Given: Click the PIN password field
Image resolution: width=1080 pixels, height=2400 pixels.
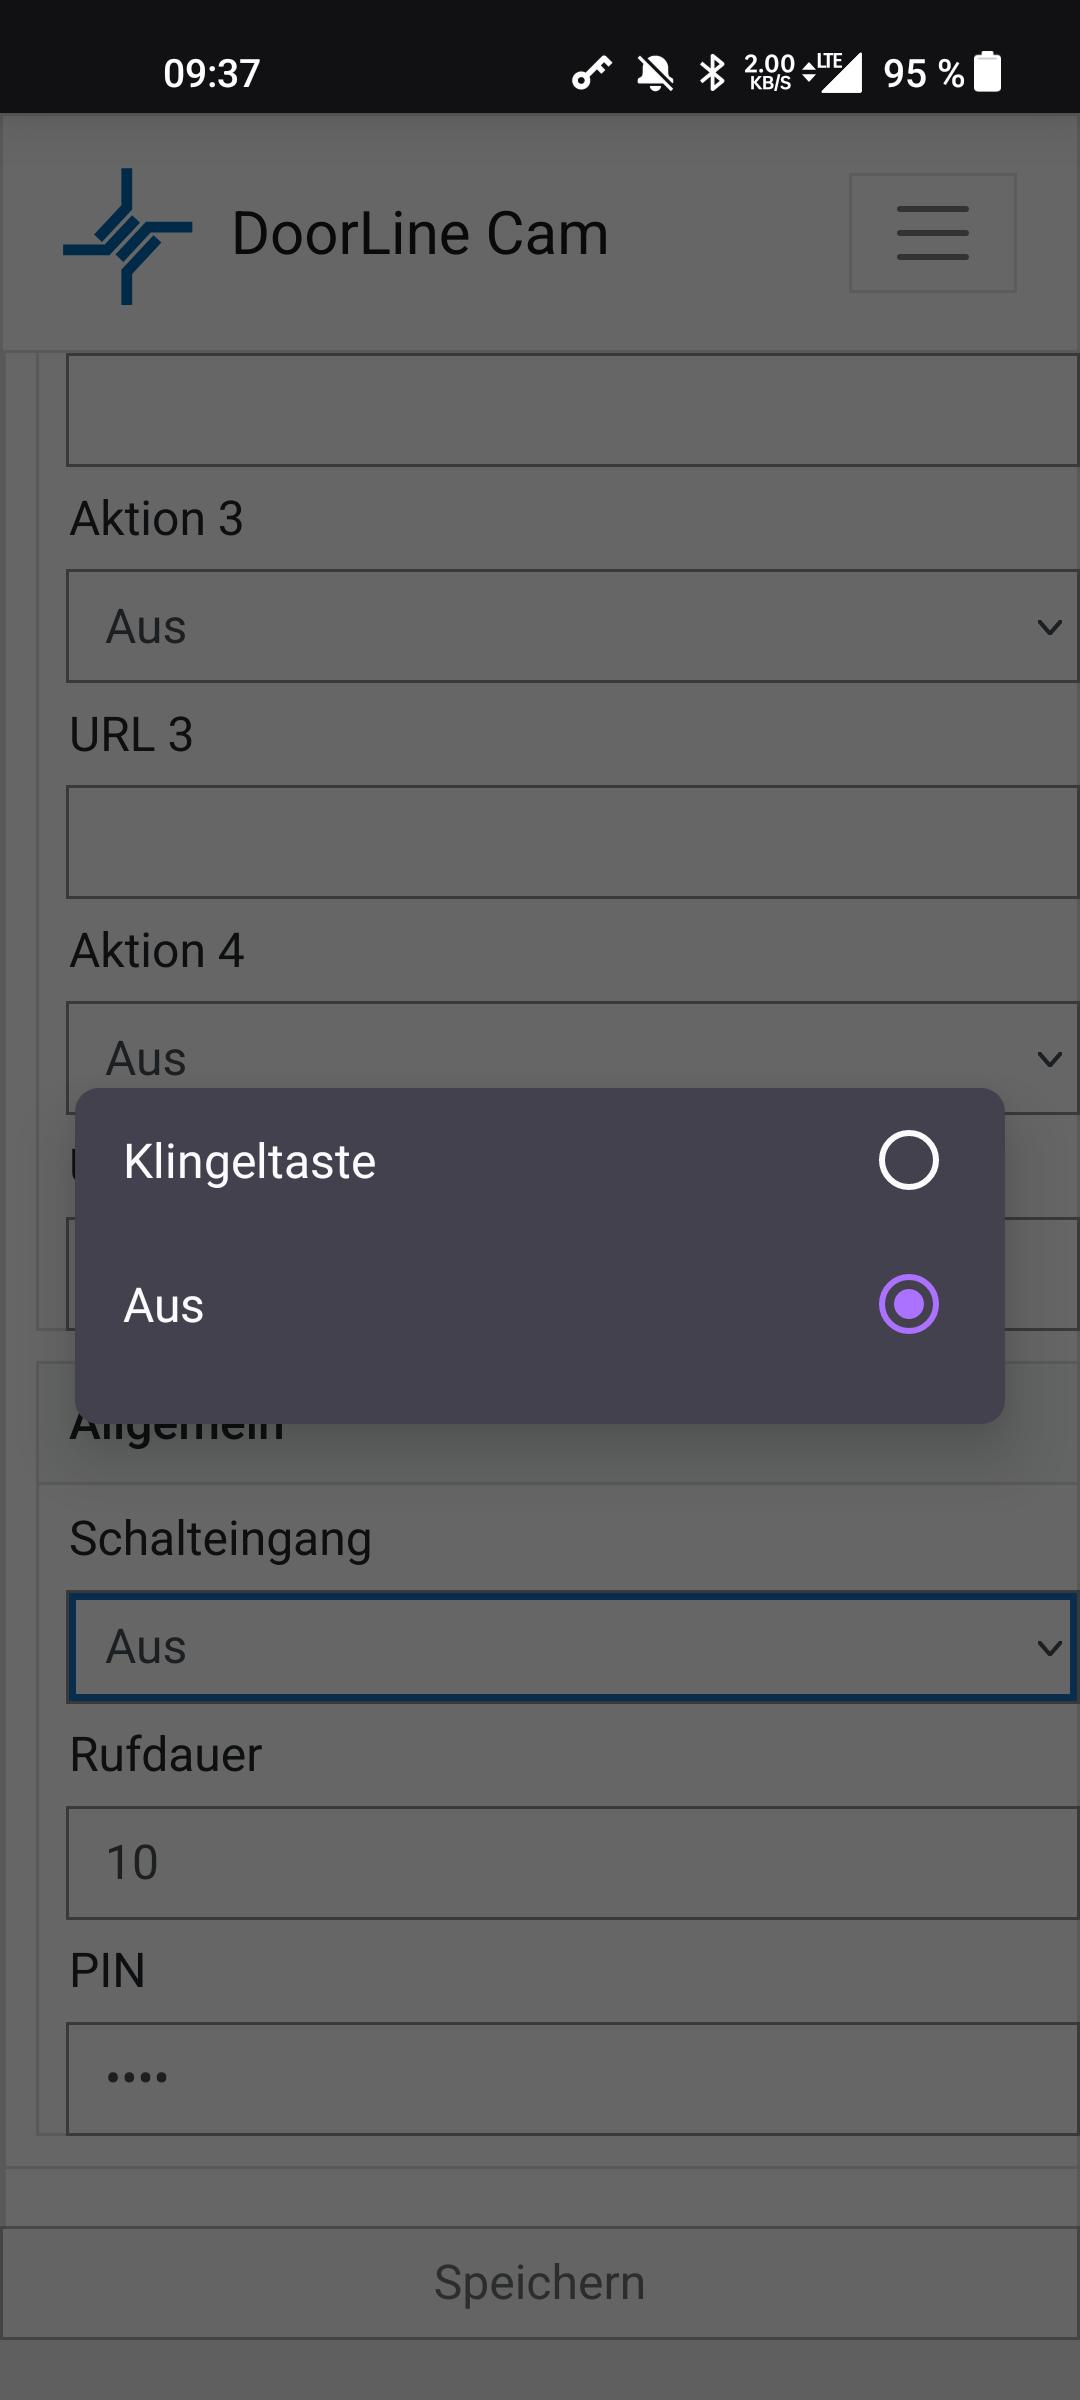Looking at the screenshot, I should pos(572,2078).
